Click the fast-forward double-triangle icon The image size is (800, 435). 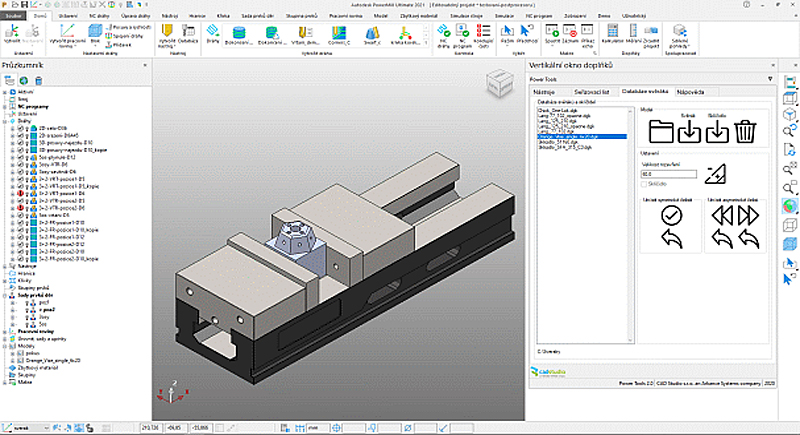[x=748, y=216]
